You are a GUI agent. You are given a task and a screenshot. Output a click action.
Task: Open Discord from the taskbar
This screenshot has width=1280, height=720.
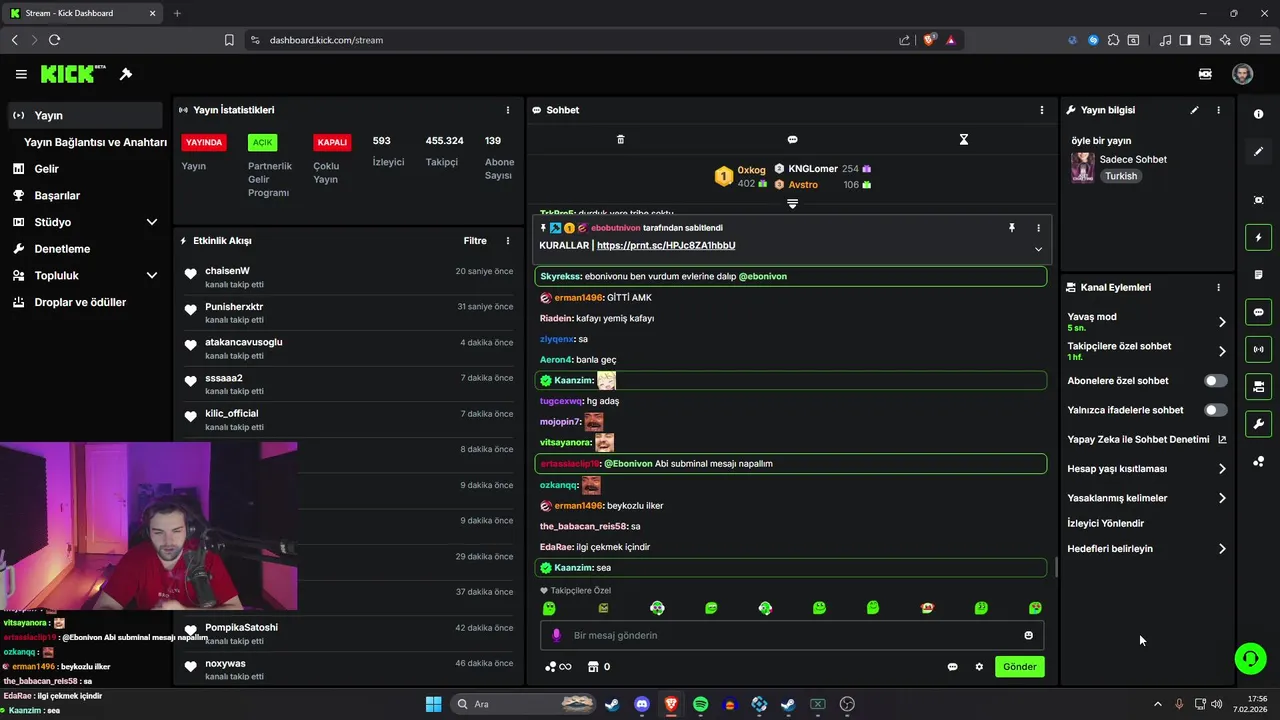pos(641,704)
